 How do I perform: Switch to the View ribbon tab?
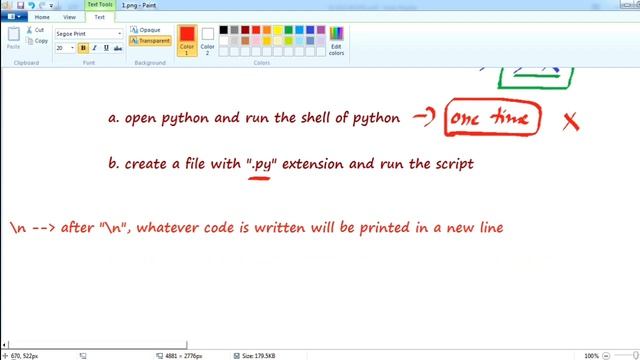click(x=69, y=17)
